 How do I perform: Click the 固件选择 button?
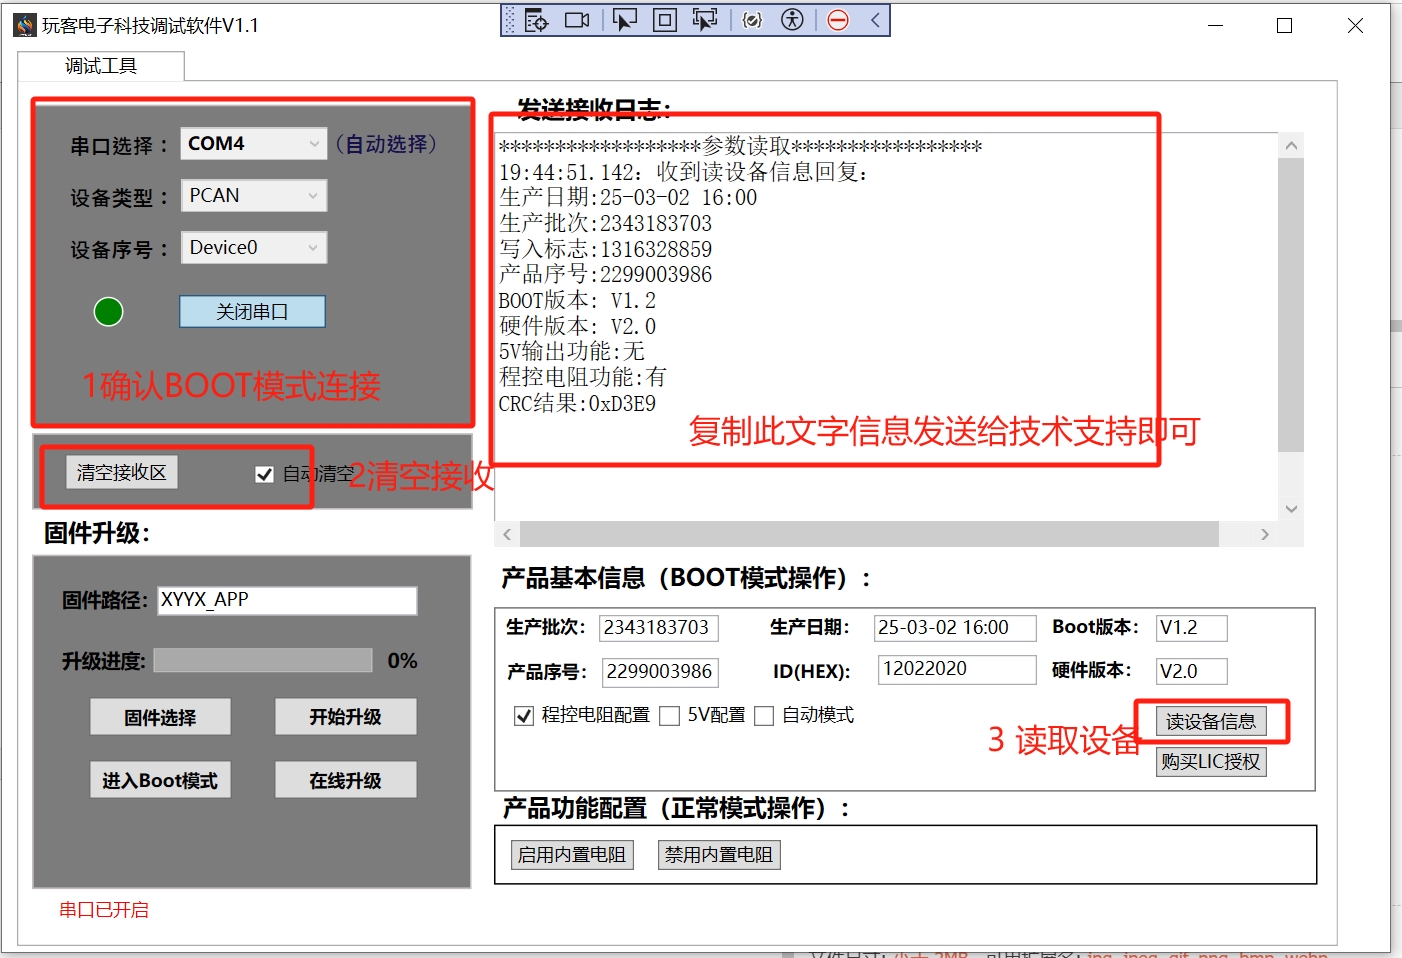click(160, 717)
